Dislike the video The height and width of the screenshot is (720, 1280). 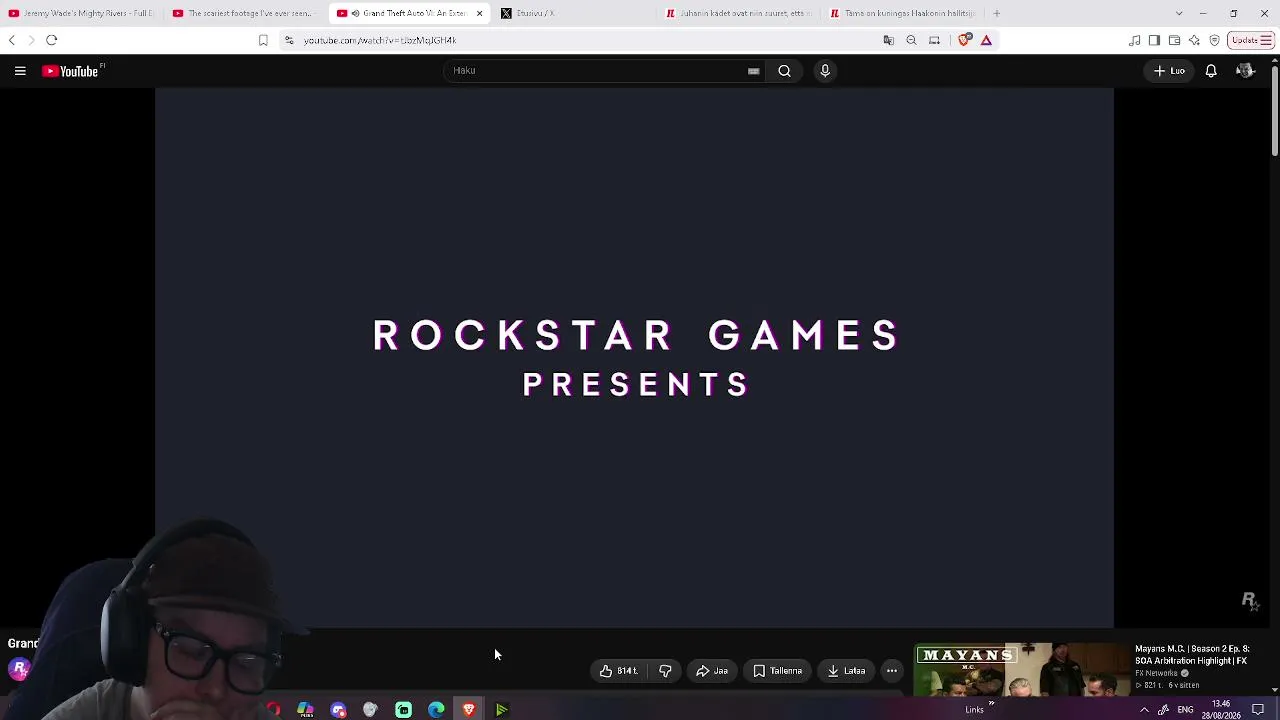point(665,671)
